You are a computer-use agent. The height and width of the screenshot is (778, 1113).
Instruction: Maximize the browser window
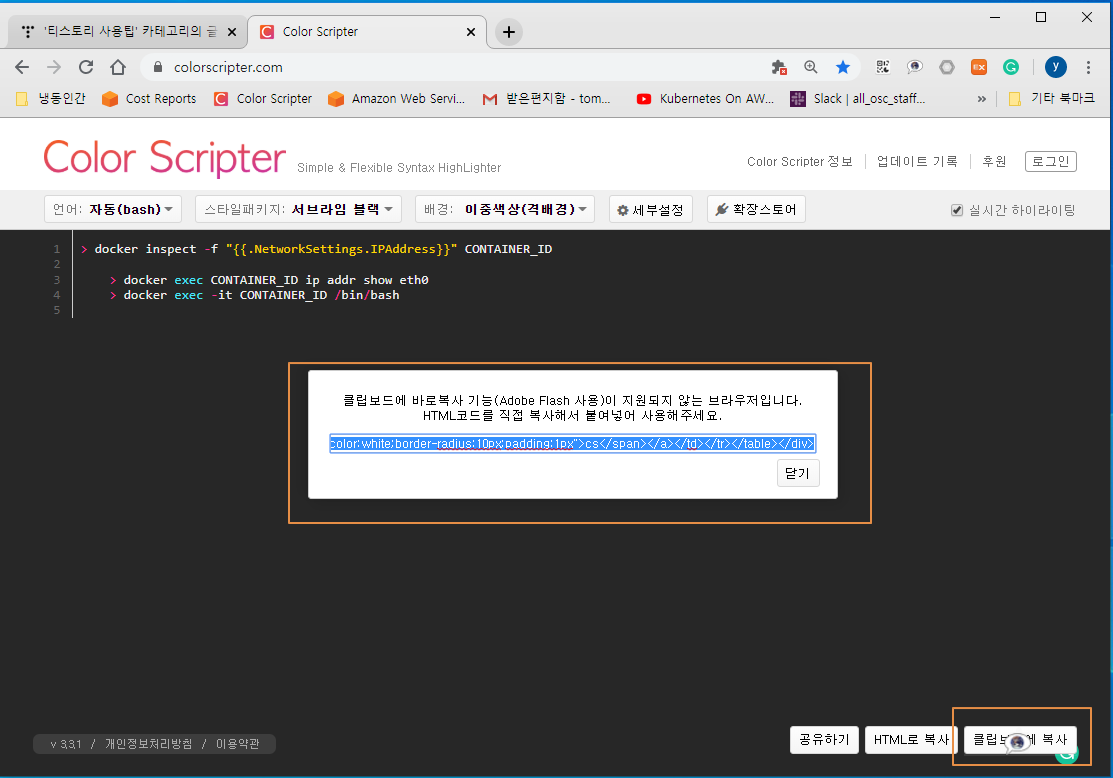point(1041,17)
